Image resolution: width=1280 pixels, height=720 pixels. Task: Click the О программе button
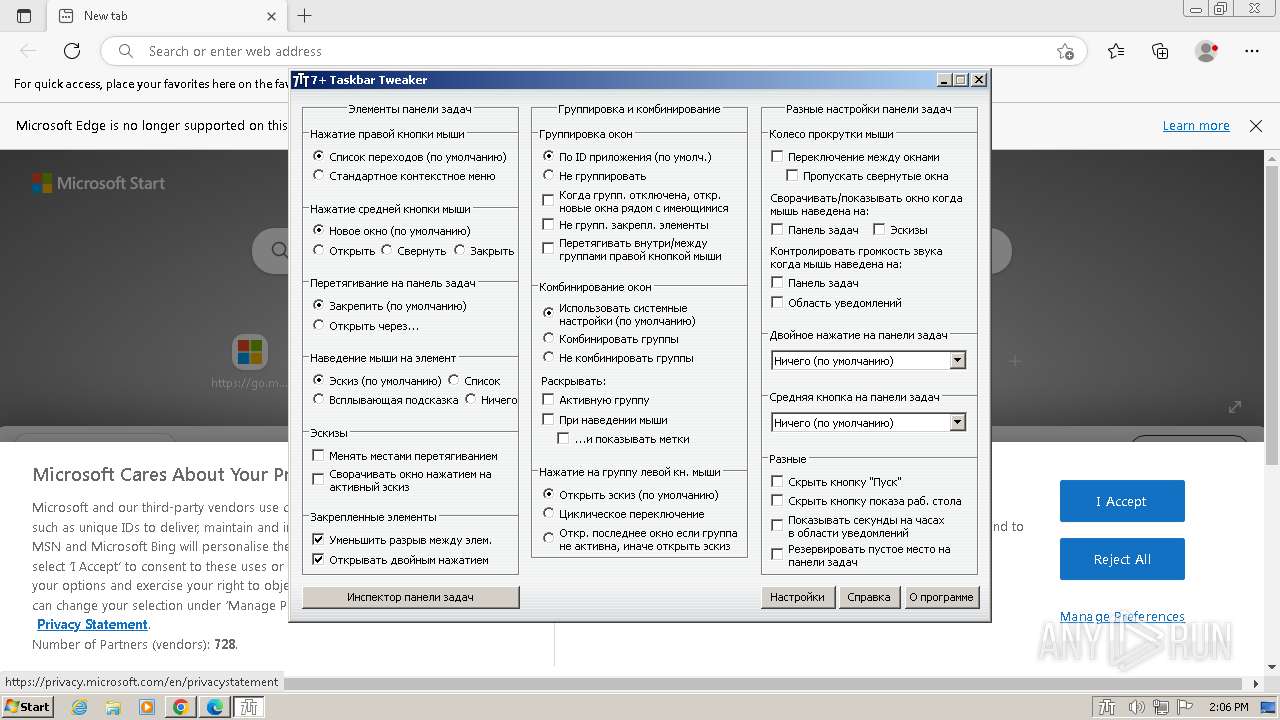coord(941,597)
